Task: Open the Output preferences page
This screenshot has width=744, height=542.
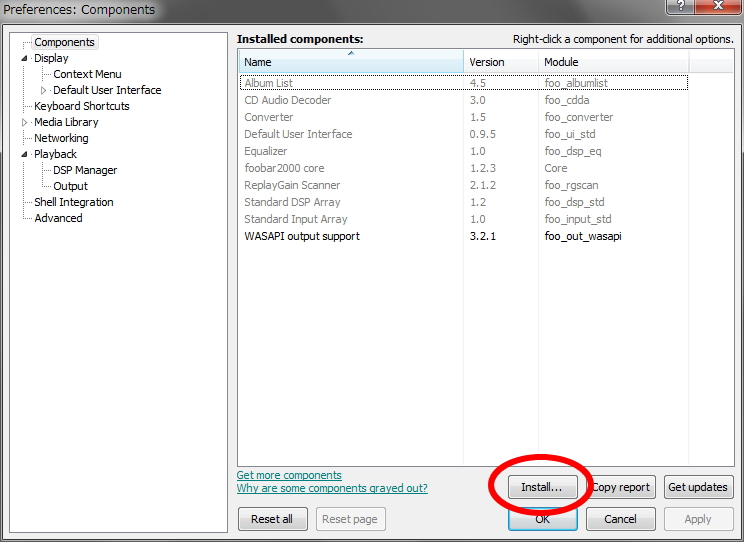Action: click(70, 186)
